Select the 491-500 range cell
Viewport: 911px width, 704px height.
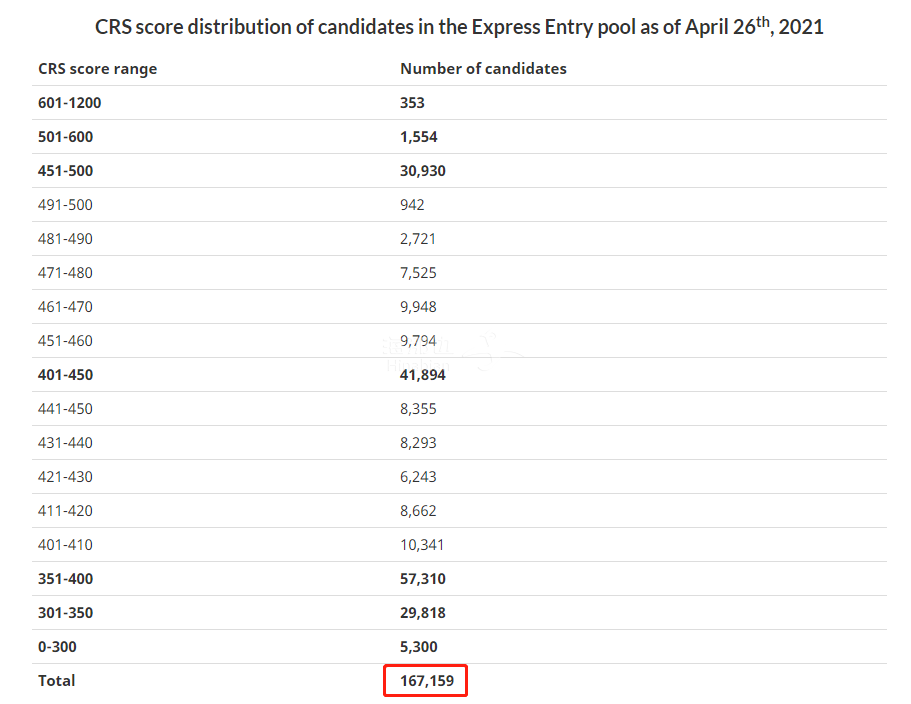tap(65, 205)
